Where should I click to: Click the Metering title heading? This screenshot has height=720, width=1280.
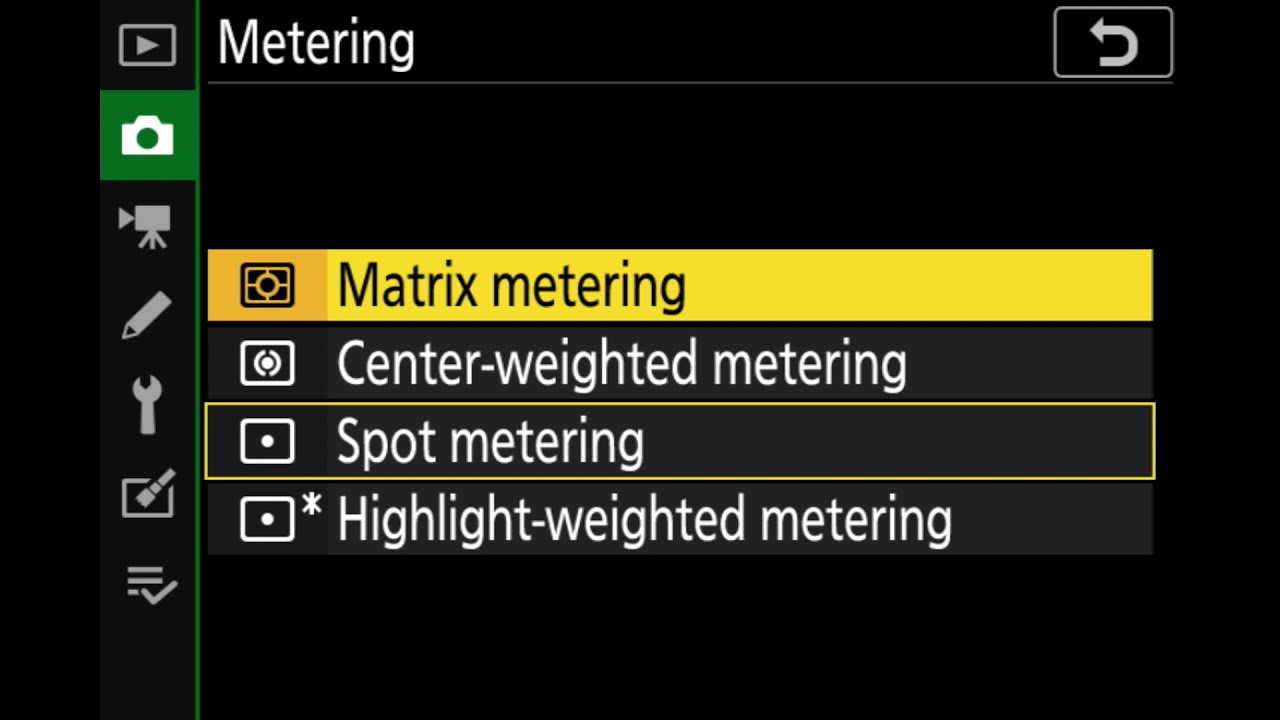coord(316,44)
